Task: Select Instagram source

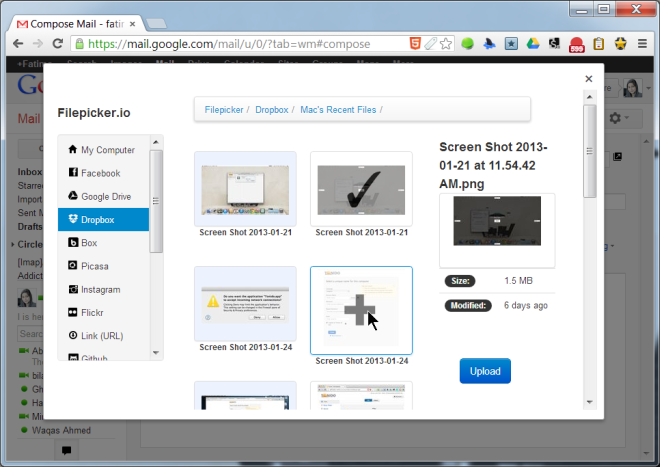Action: point(104,289)
